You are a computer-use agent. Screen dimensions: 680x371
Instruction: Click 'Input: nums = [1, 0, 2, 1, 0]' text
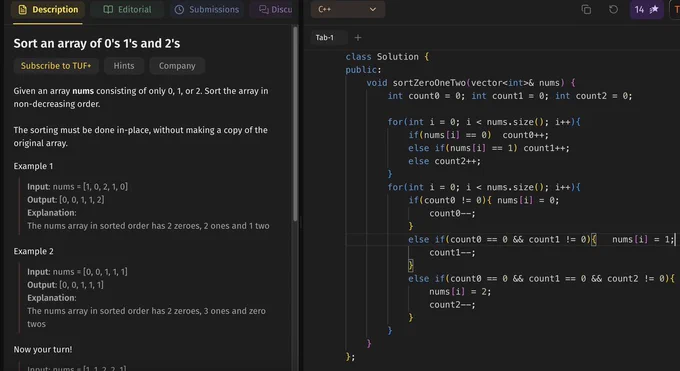[x=78, y=187]
